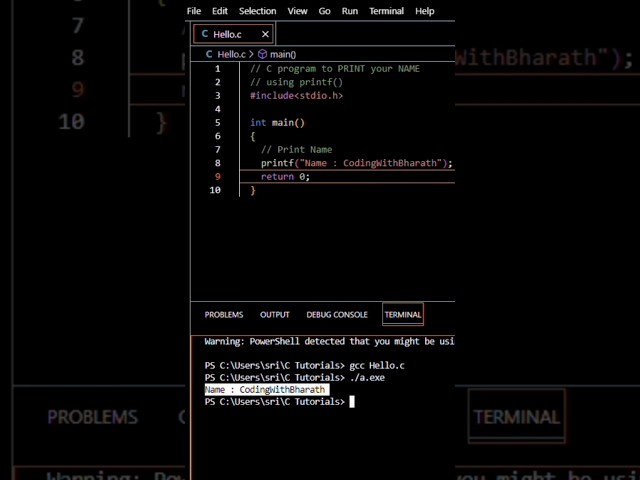Open the Go menu
Screen dimensions: 640x480
click(324, 11)
